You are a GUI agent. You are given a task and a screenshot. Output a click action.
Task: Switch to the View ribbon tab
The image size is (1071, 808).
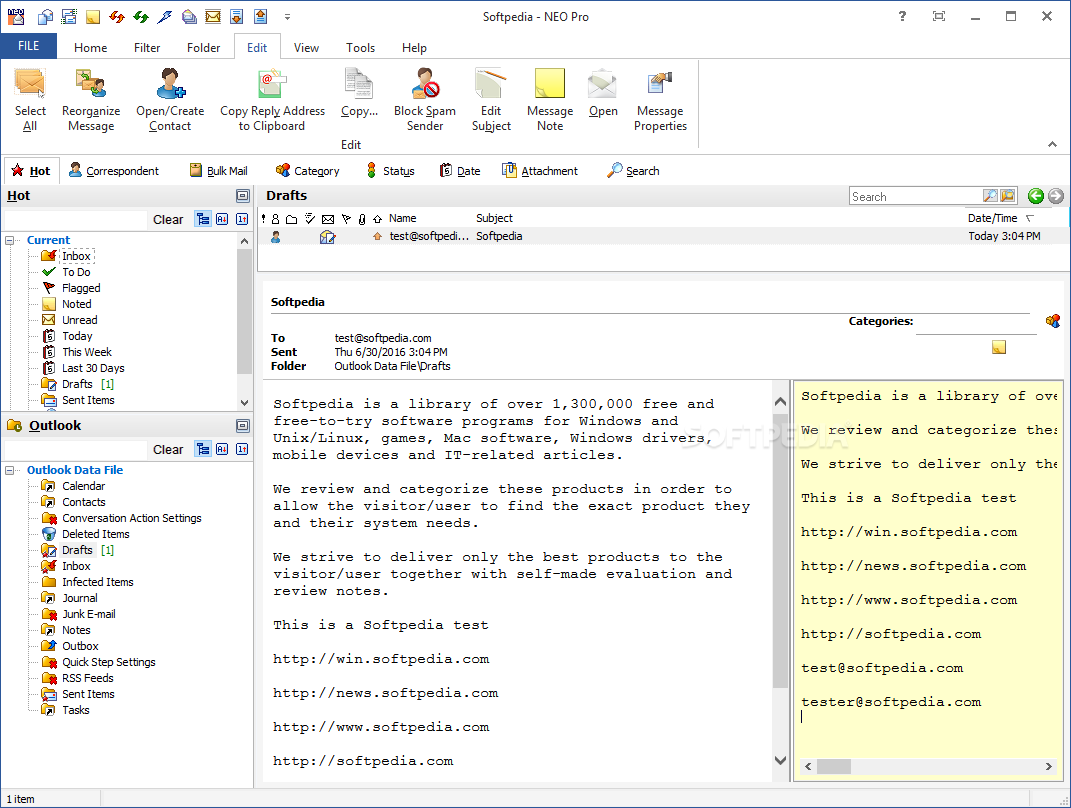click(306, 48)
